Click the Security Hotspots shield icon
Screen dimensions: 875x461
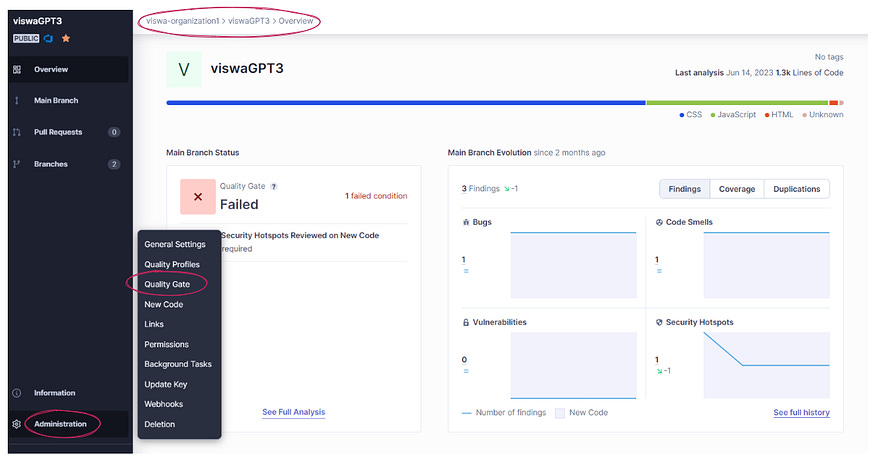659,323
